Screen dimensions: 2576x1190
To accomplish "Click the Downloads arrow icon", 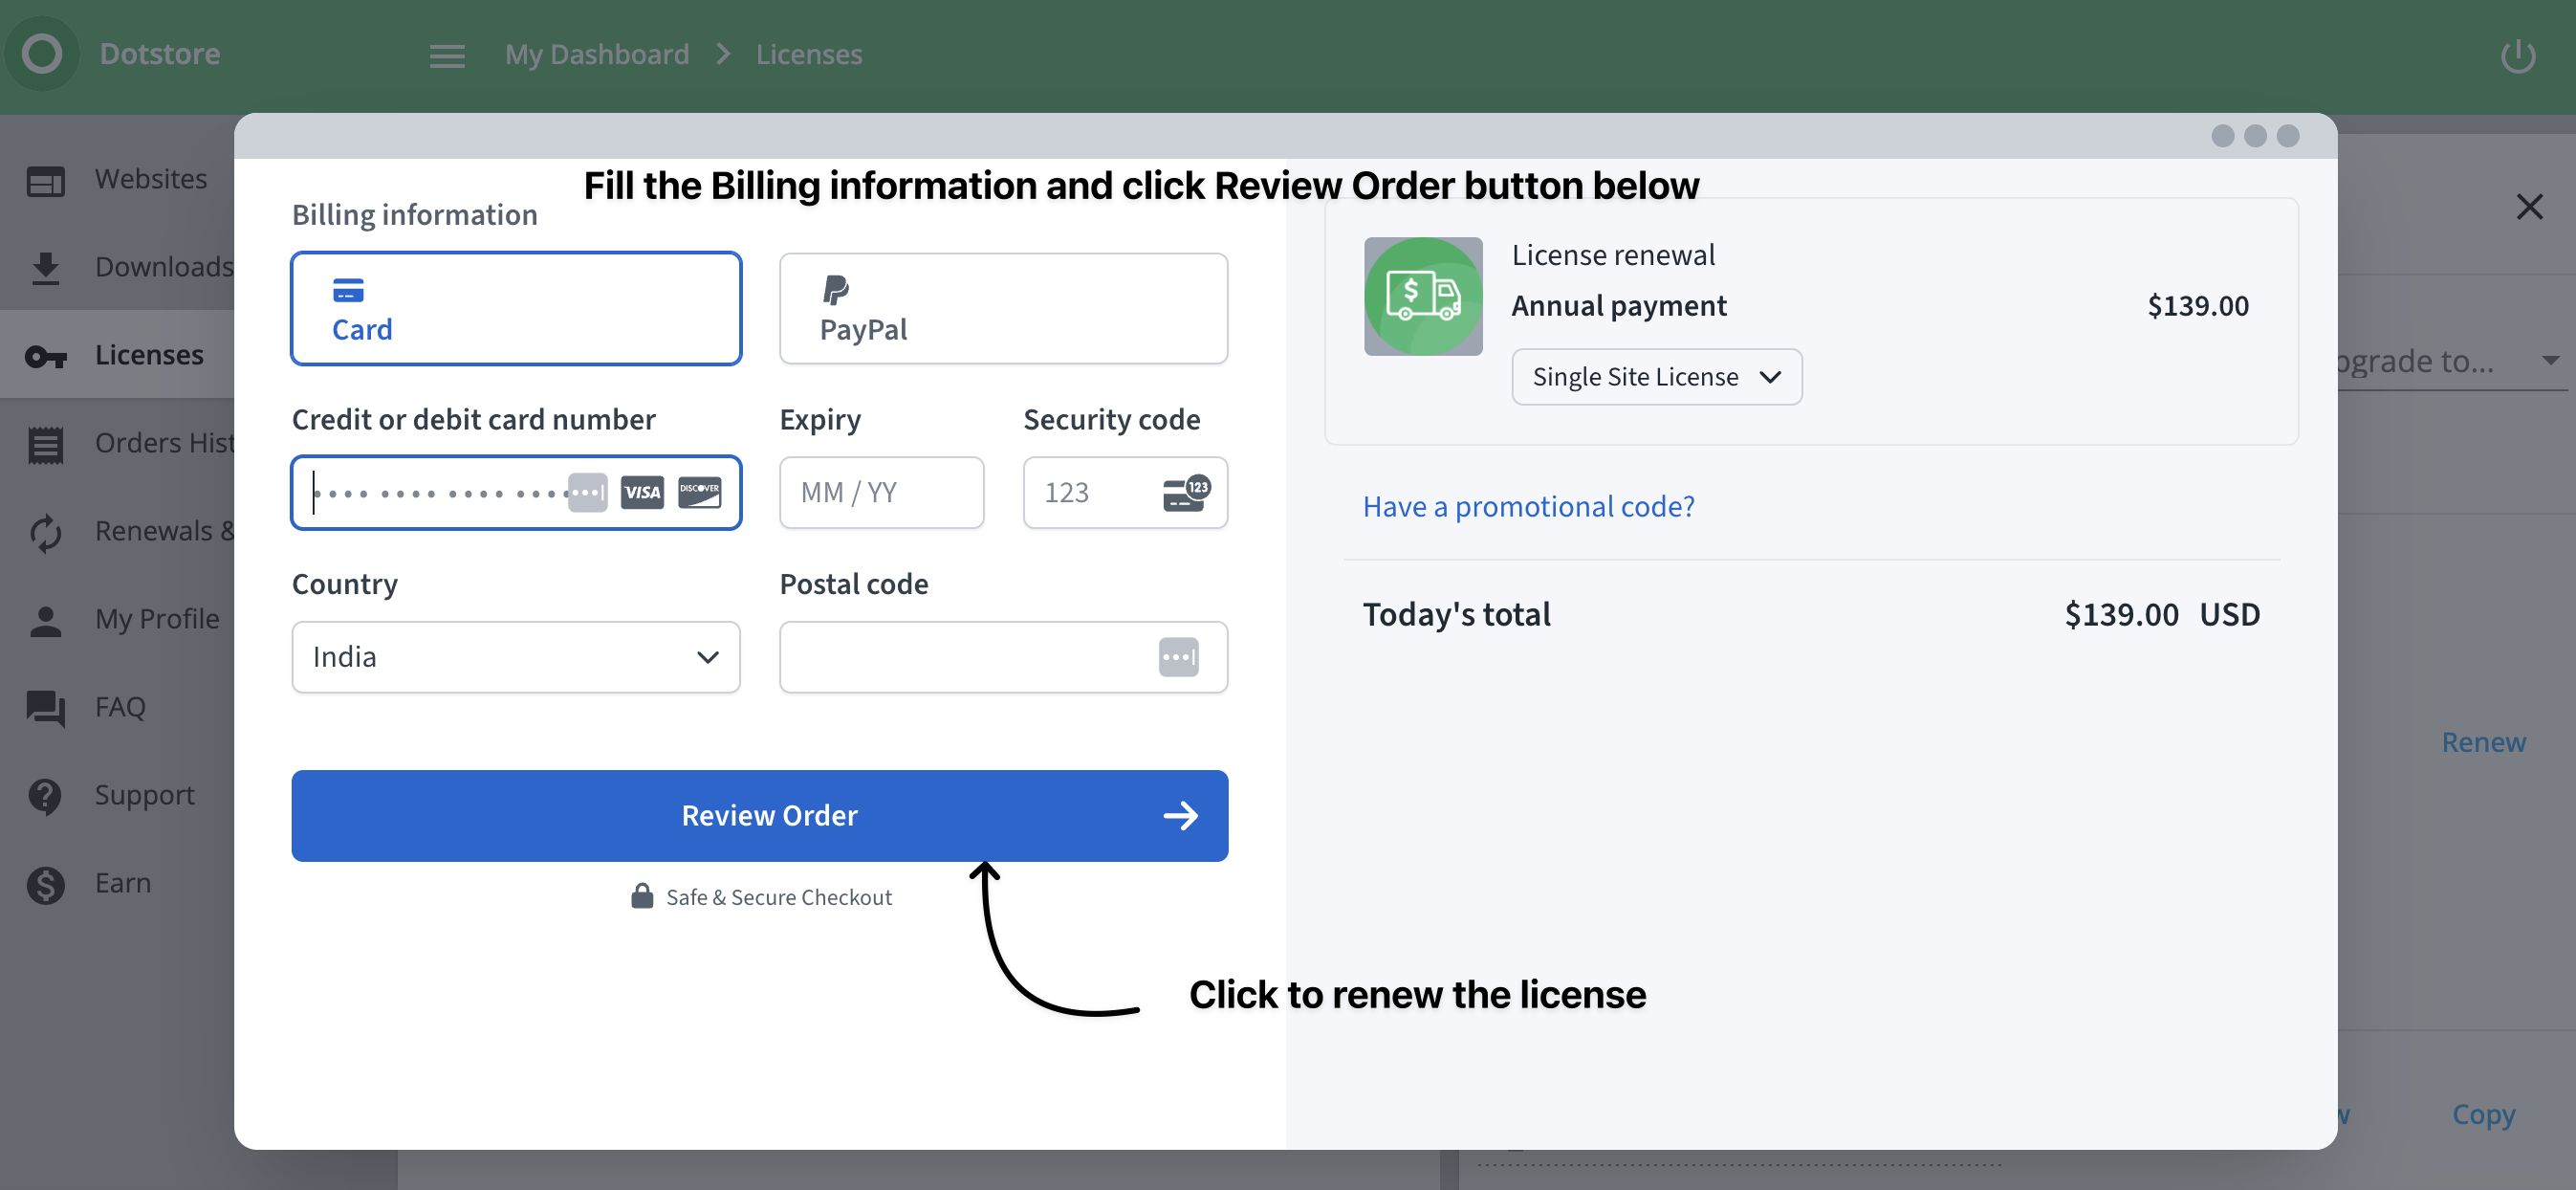I will (45, 268).
